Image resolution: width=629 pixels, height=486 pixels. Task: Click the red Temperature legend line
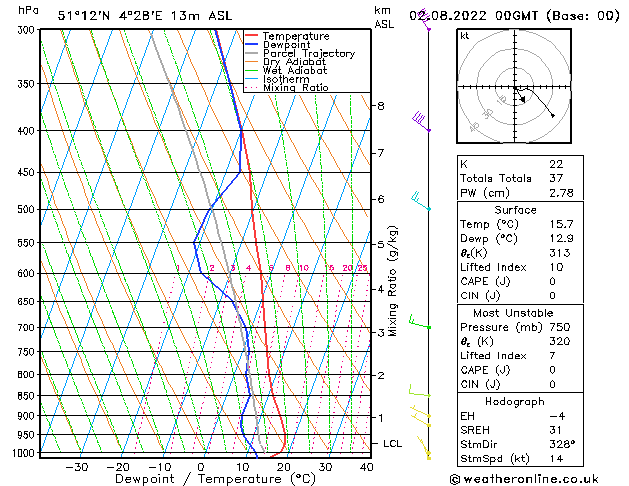[x=251, y=36]
